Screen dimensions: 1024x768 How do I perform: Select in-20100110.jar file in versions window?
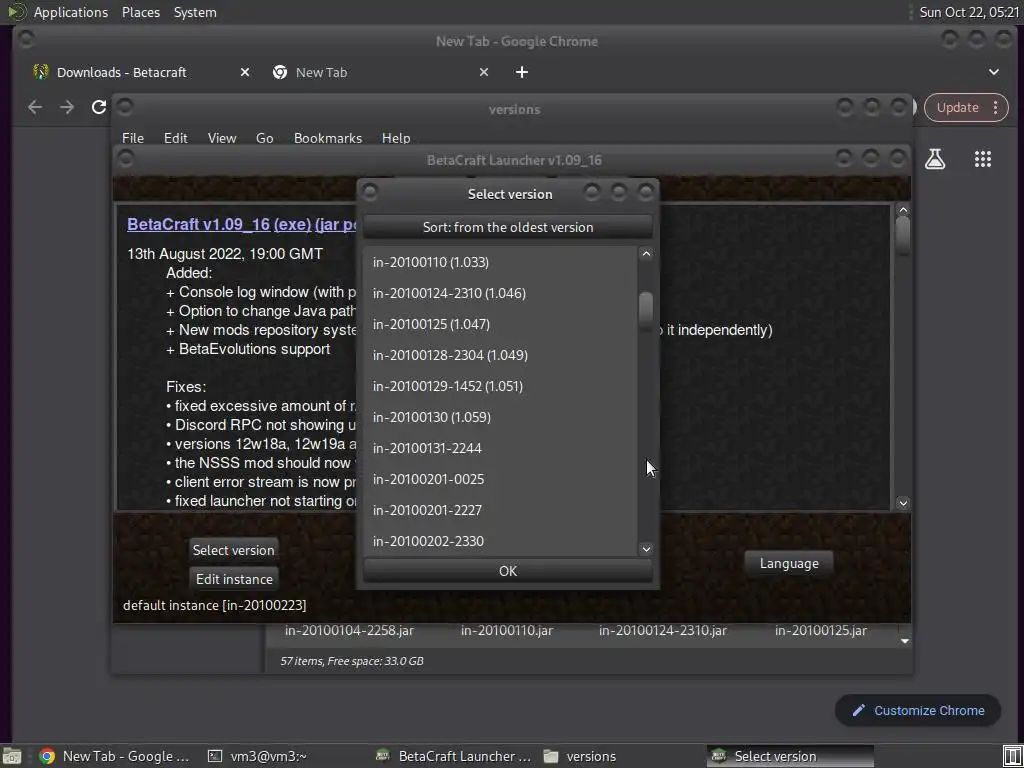pos(507,630)
